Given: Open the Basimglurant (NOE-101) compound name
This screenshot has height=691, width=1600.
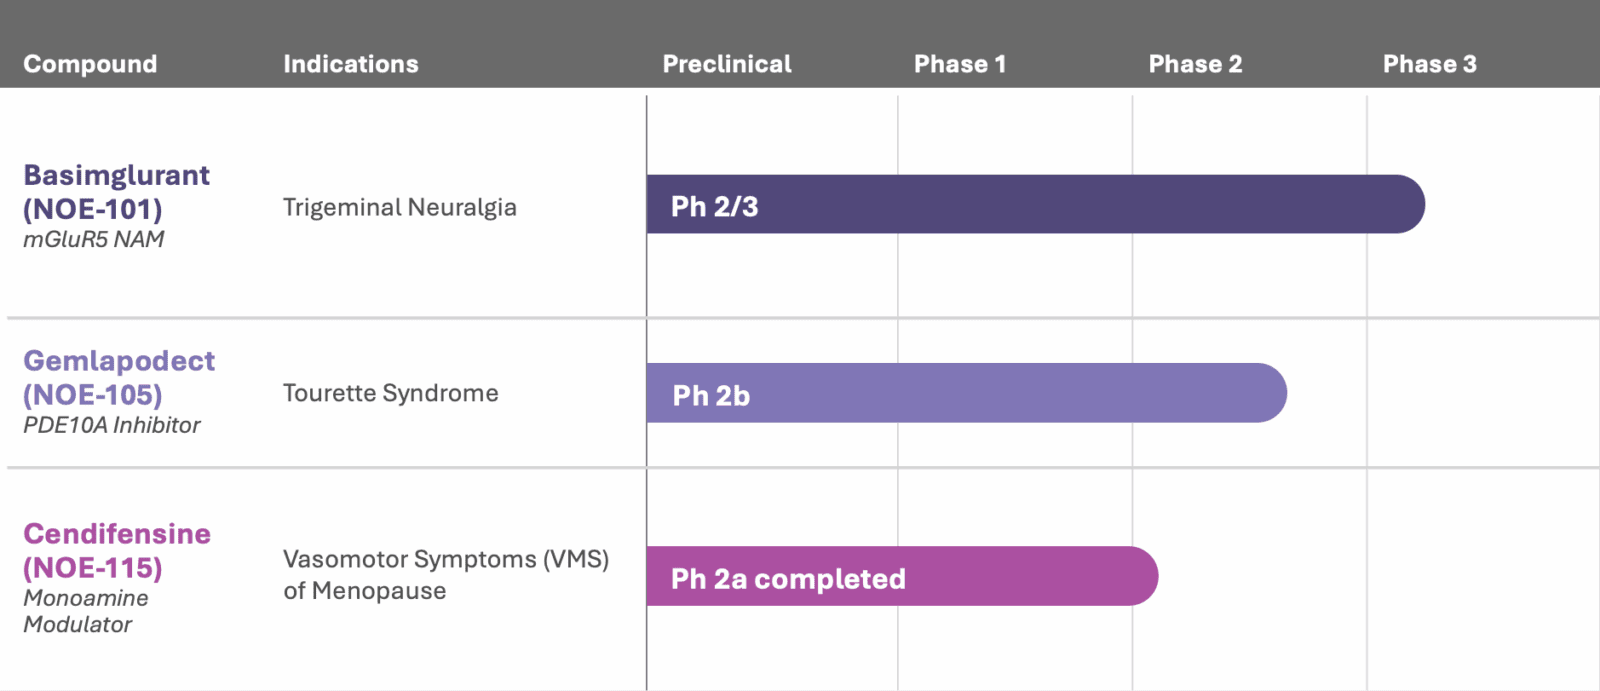Looking at the screenshot, I should (x=116, y=192).
